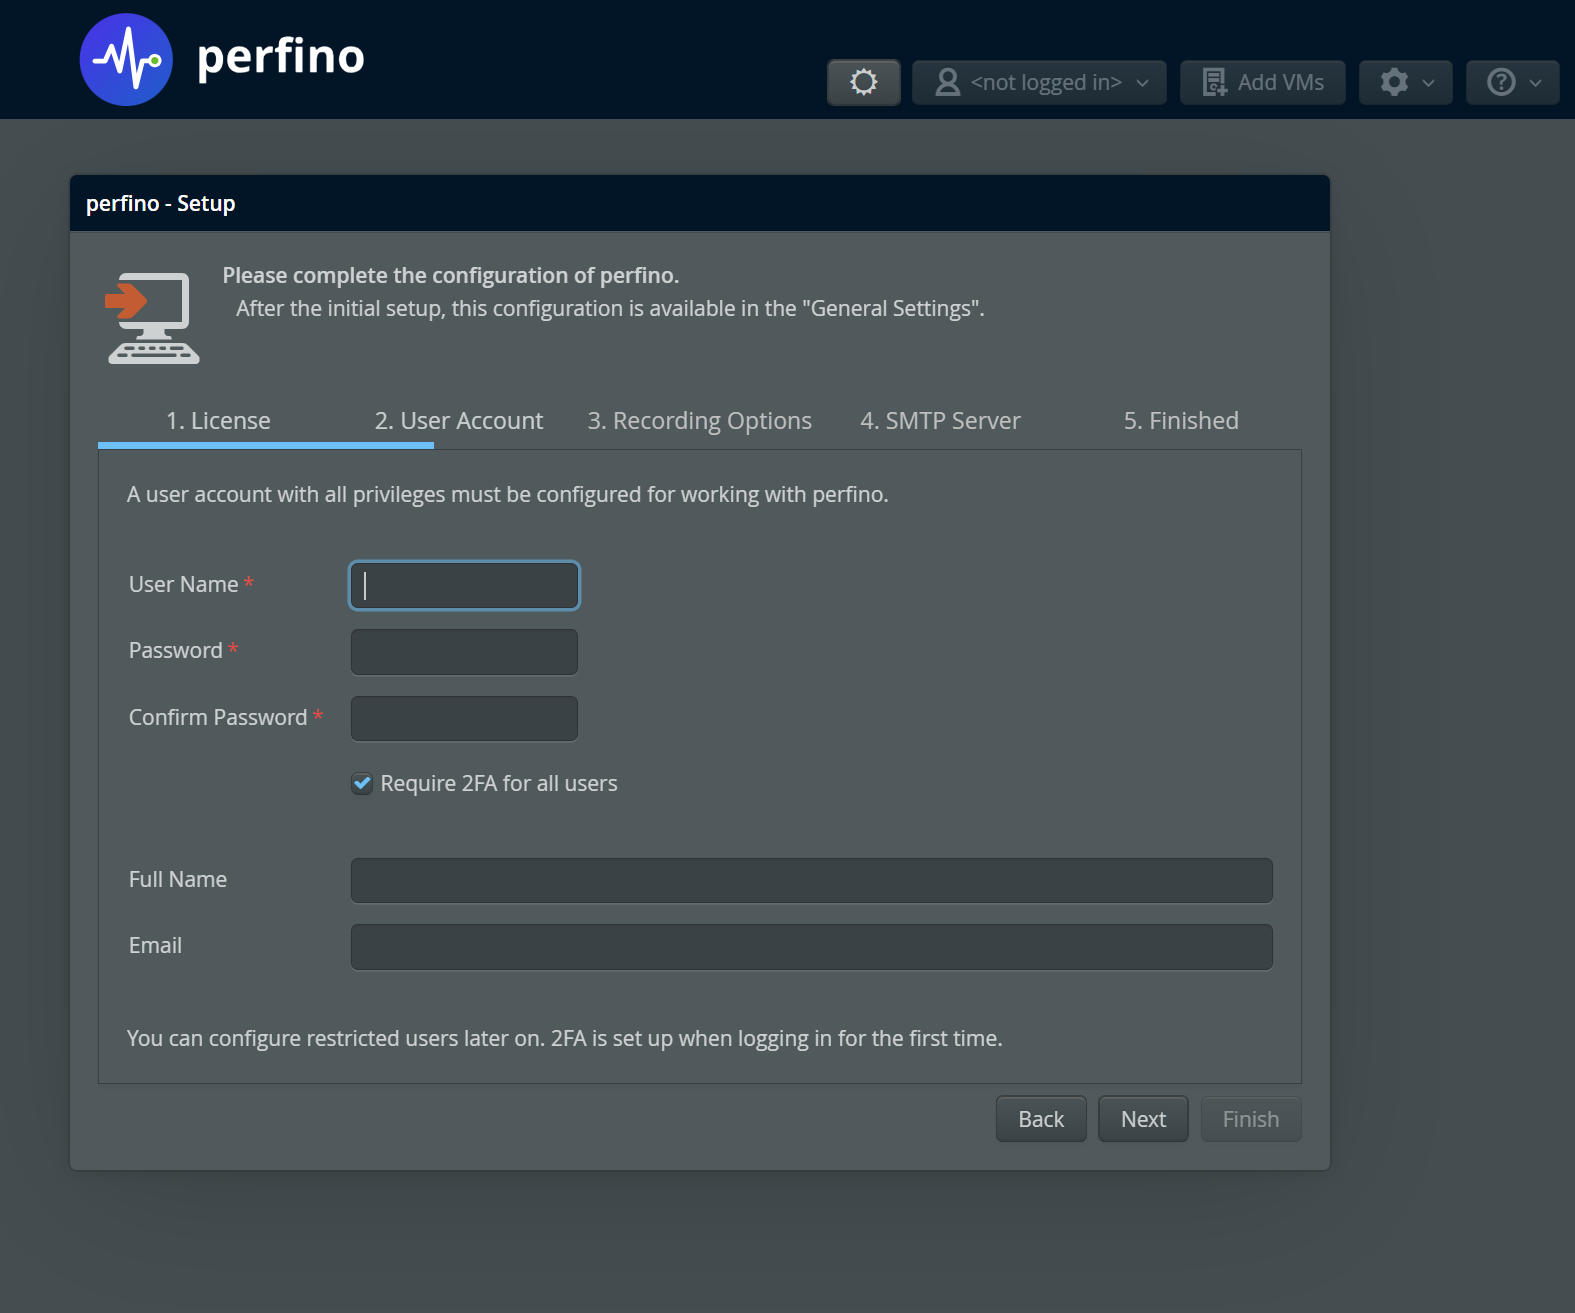The image size is (1575, 1313).
Task: Open the help question mark icon
Action: pos(1501,82)
